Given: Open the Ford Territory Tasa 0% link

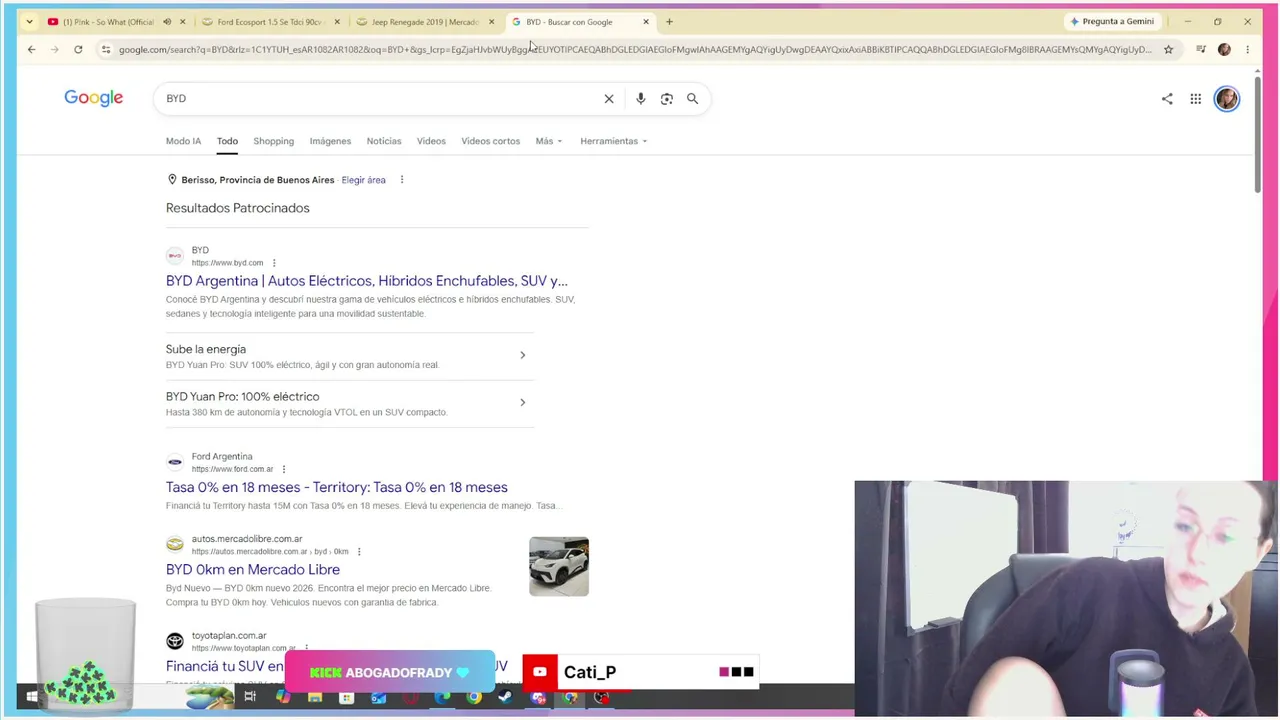Looking at the screenshot, I should (336, 487).
